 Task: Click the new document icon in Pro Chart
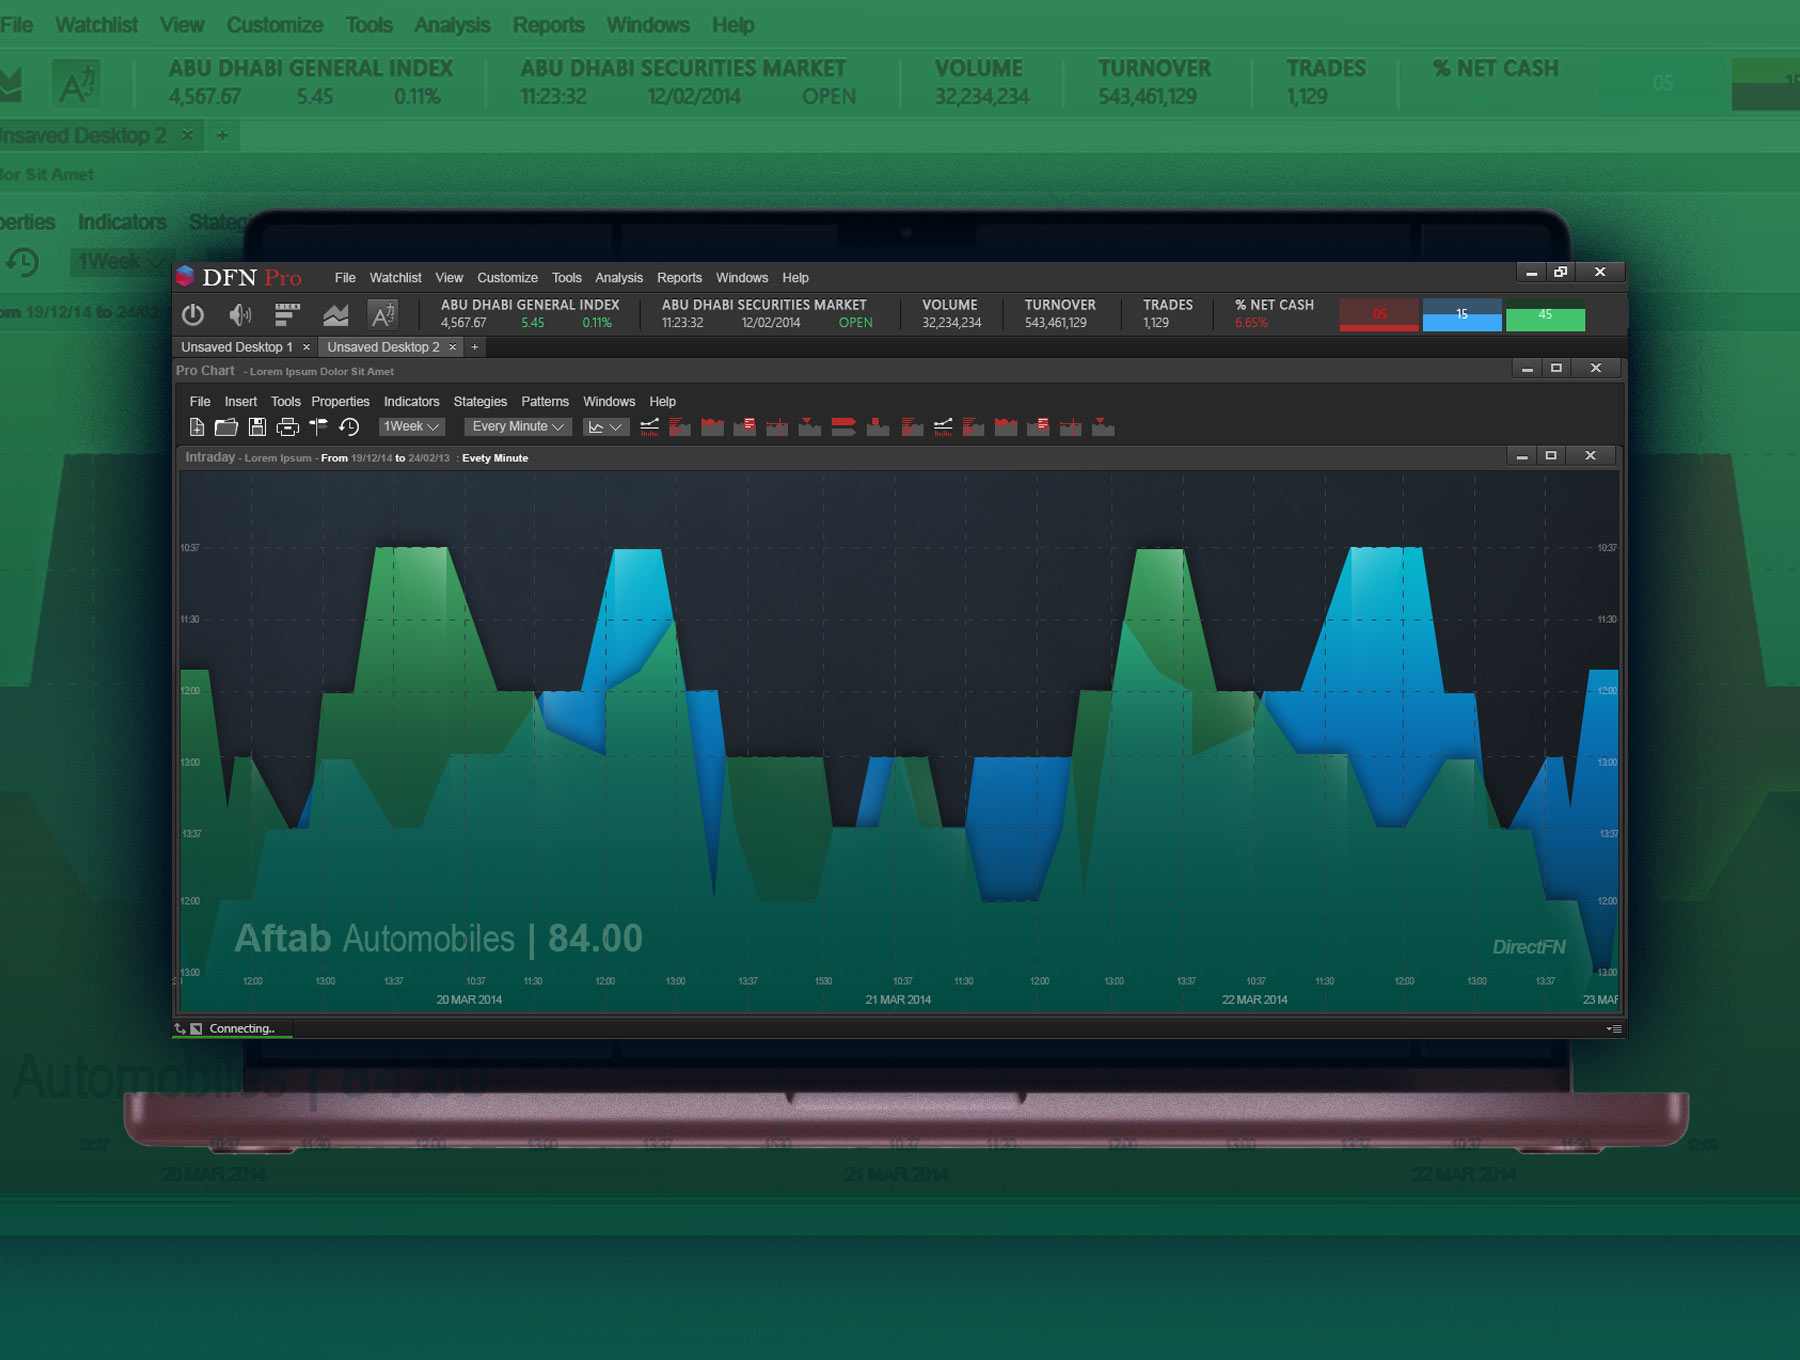[x=197, y=427]
